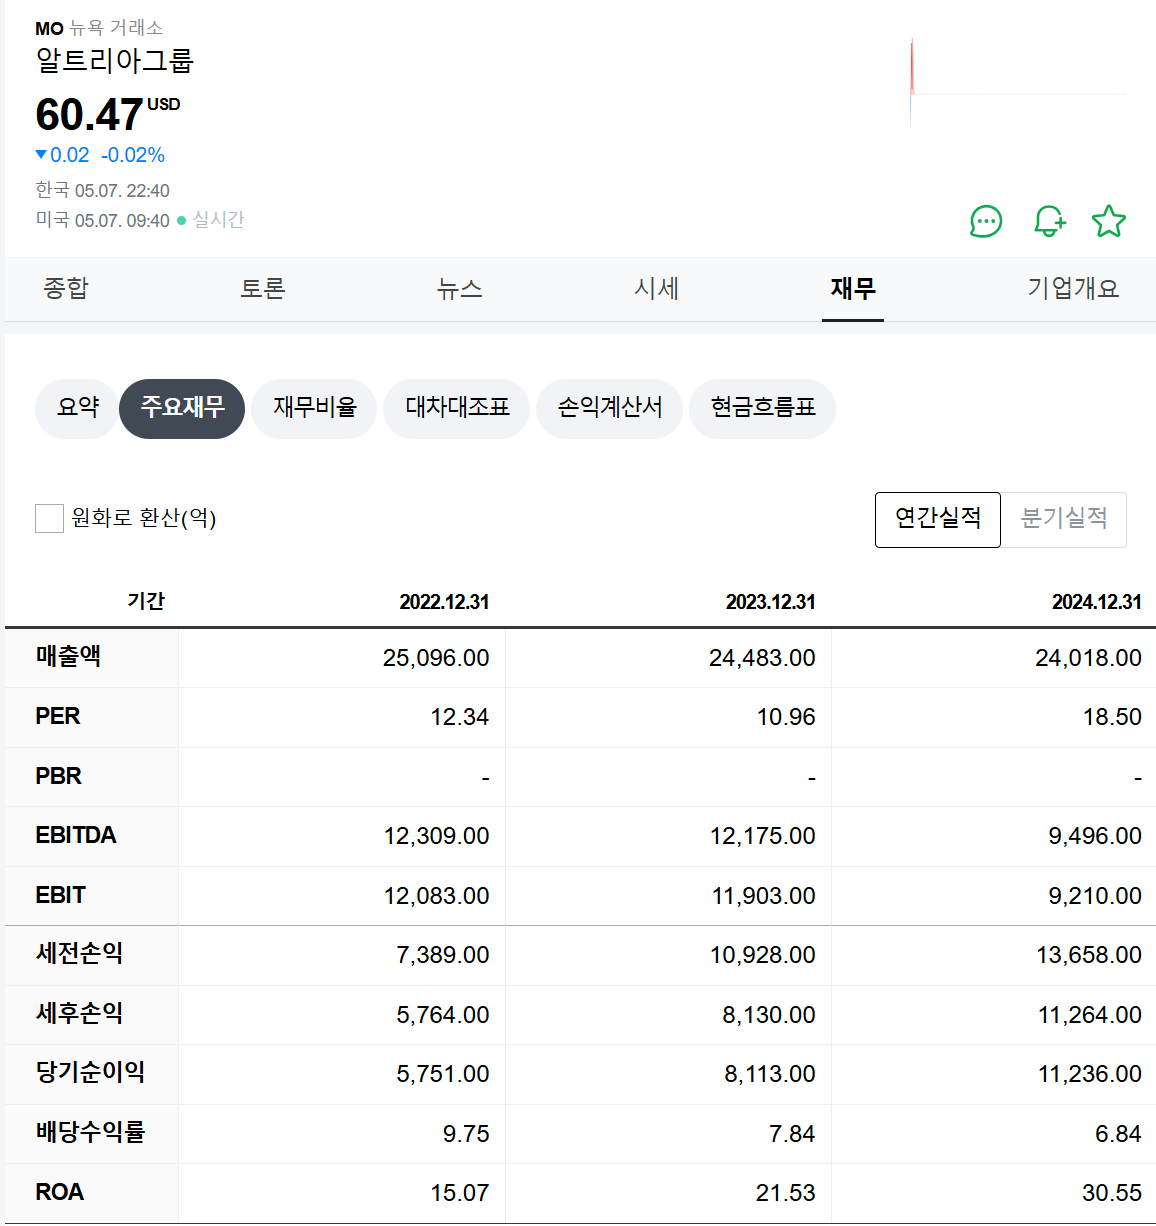This screenshot has width=1156, height=1226.
Task: Select the 요약 pill button
Action: pyautogui.click(x=77, y=408)
